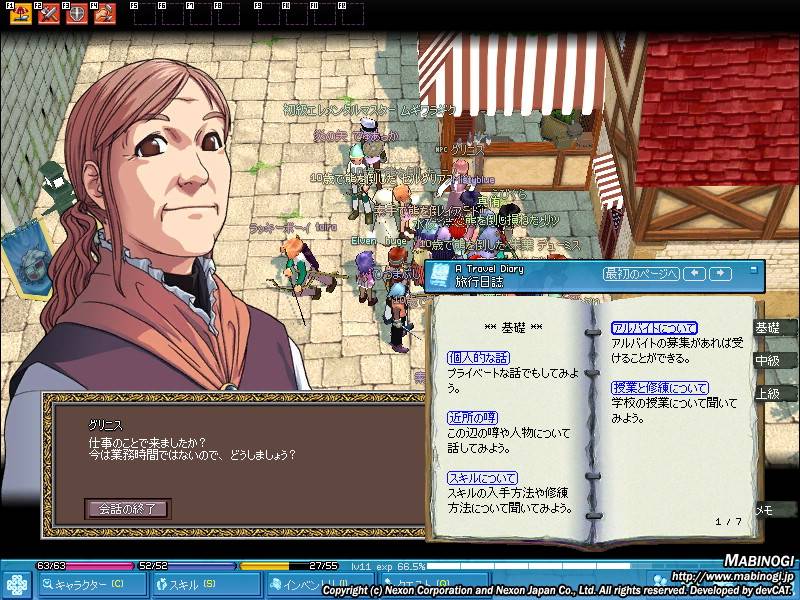Click the blue guild banner flag
Image resolution: width=800 pixels, height=600 pixels.
[28, 259]
